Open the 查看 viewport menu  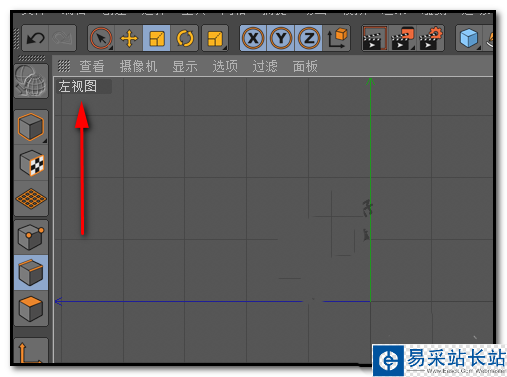92,66
